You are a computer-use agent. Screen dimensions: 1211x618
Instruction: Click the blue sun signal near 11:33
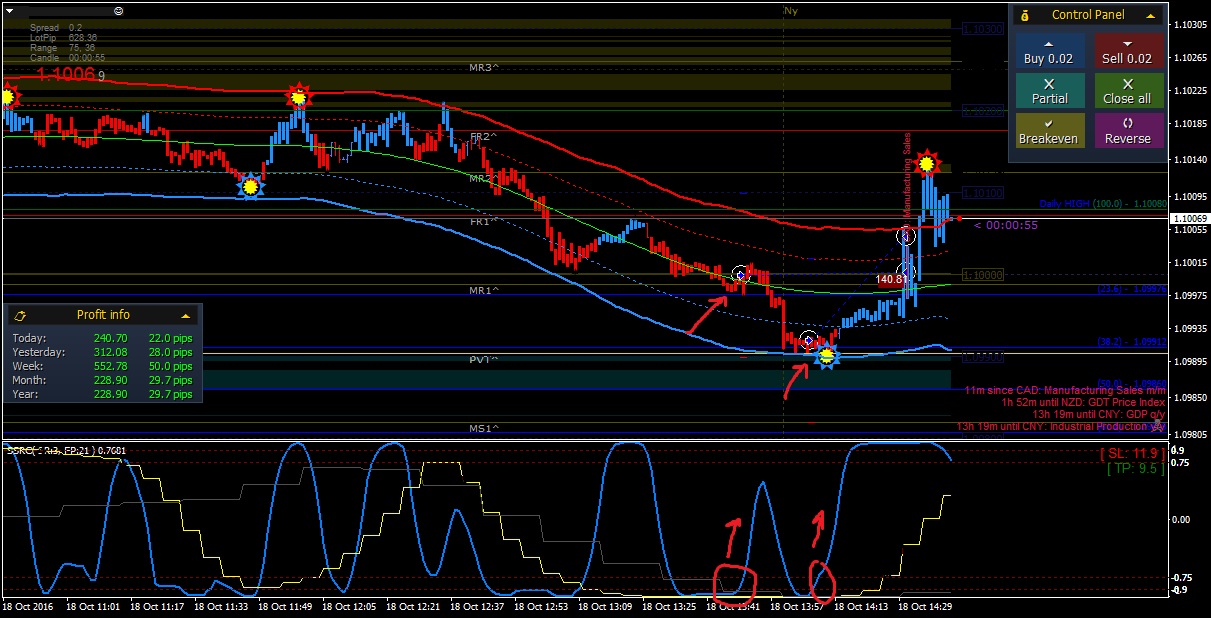[250, 186]
